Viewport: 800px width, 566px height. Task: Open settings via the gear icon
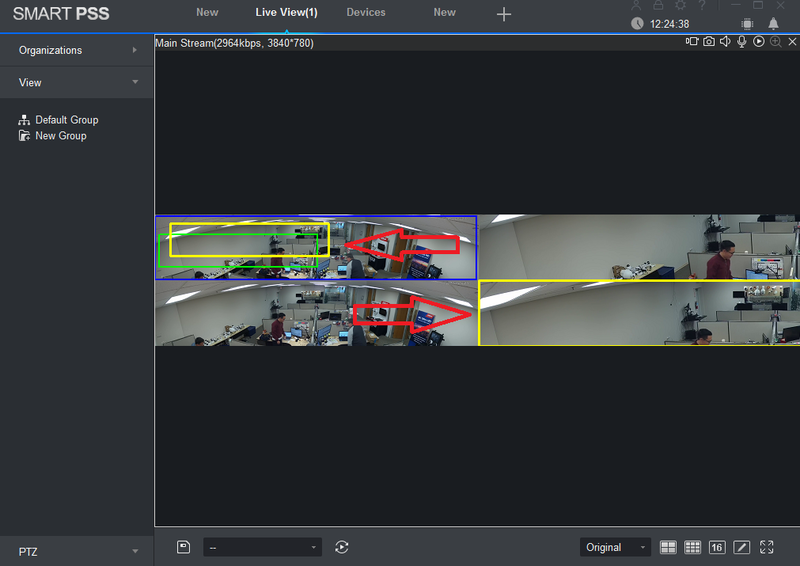pyautogui.click(x=681, y=5)
